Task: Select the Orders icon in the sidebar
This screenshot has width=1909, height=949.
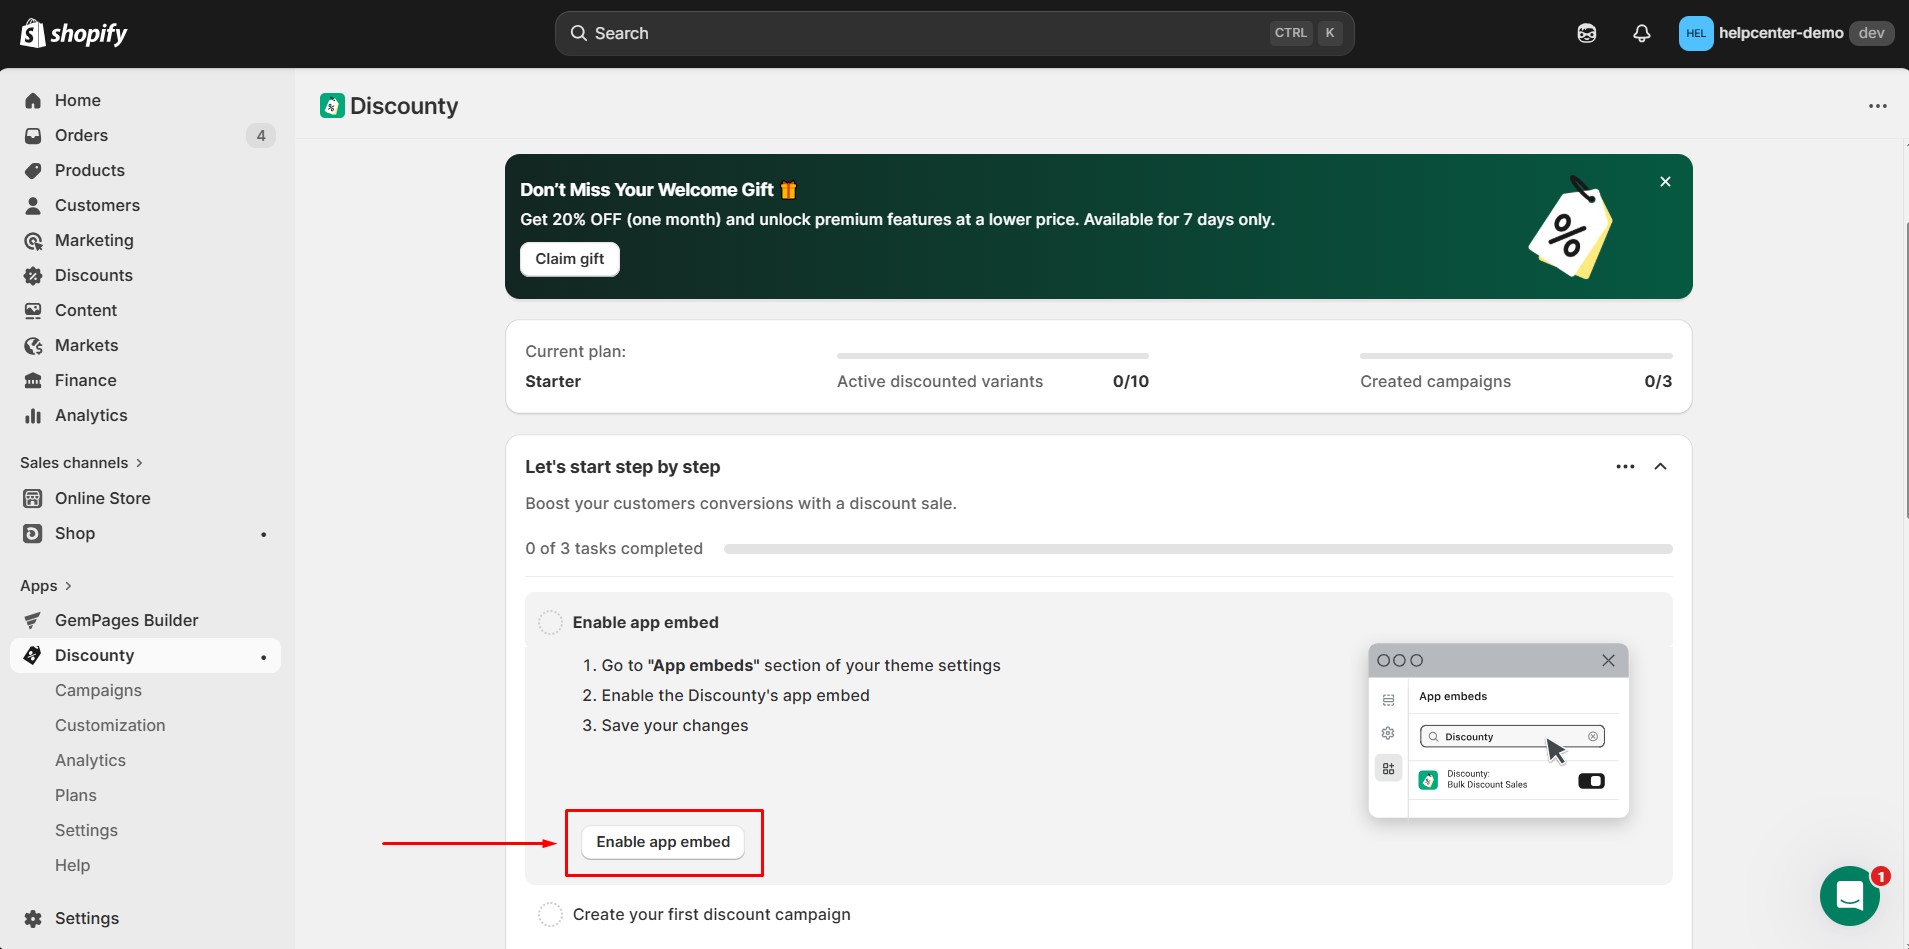Action: (33, 135)
